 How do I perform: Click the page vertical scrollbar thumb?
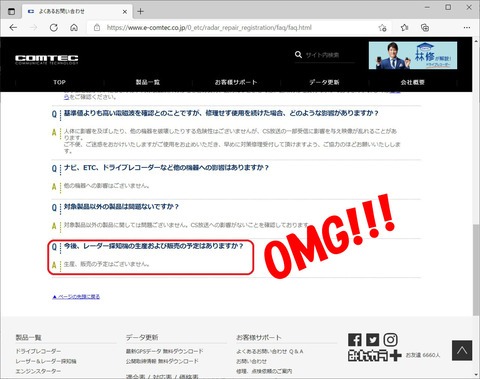pyautogui.click(x=476, y=270)
